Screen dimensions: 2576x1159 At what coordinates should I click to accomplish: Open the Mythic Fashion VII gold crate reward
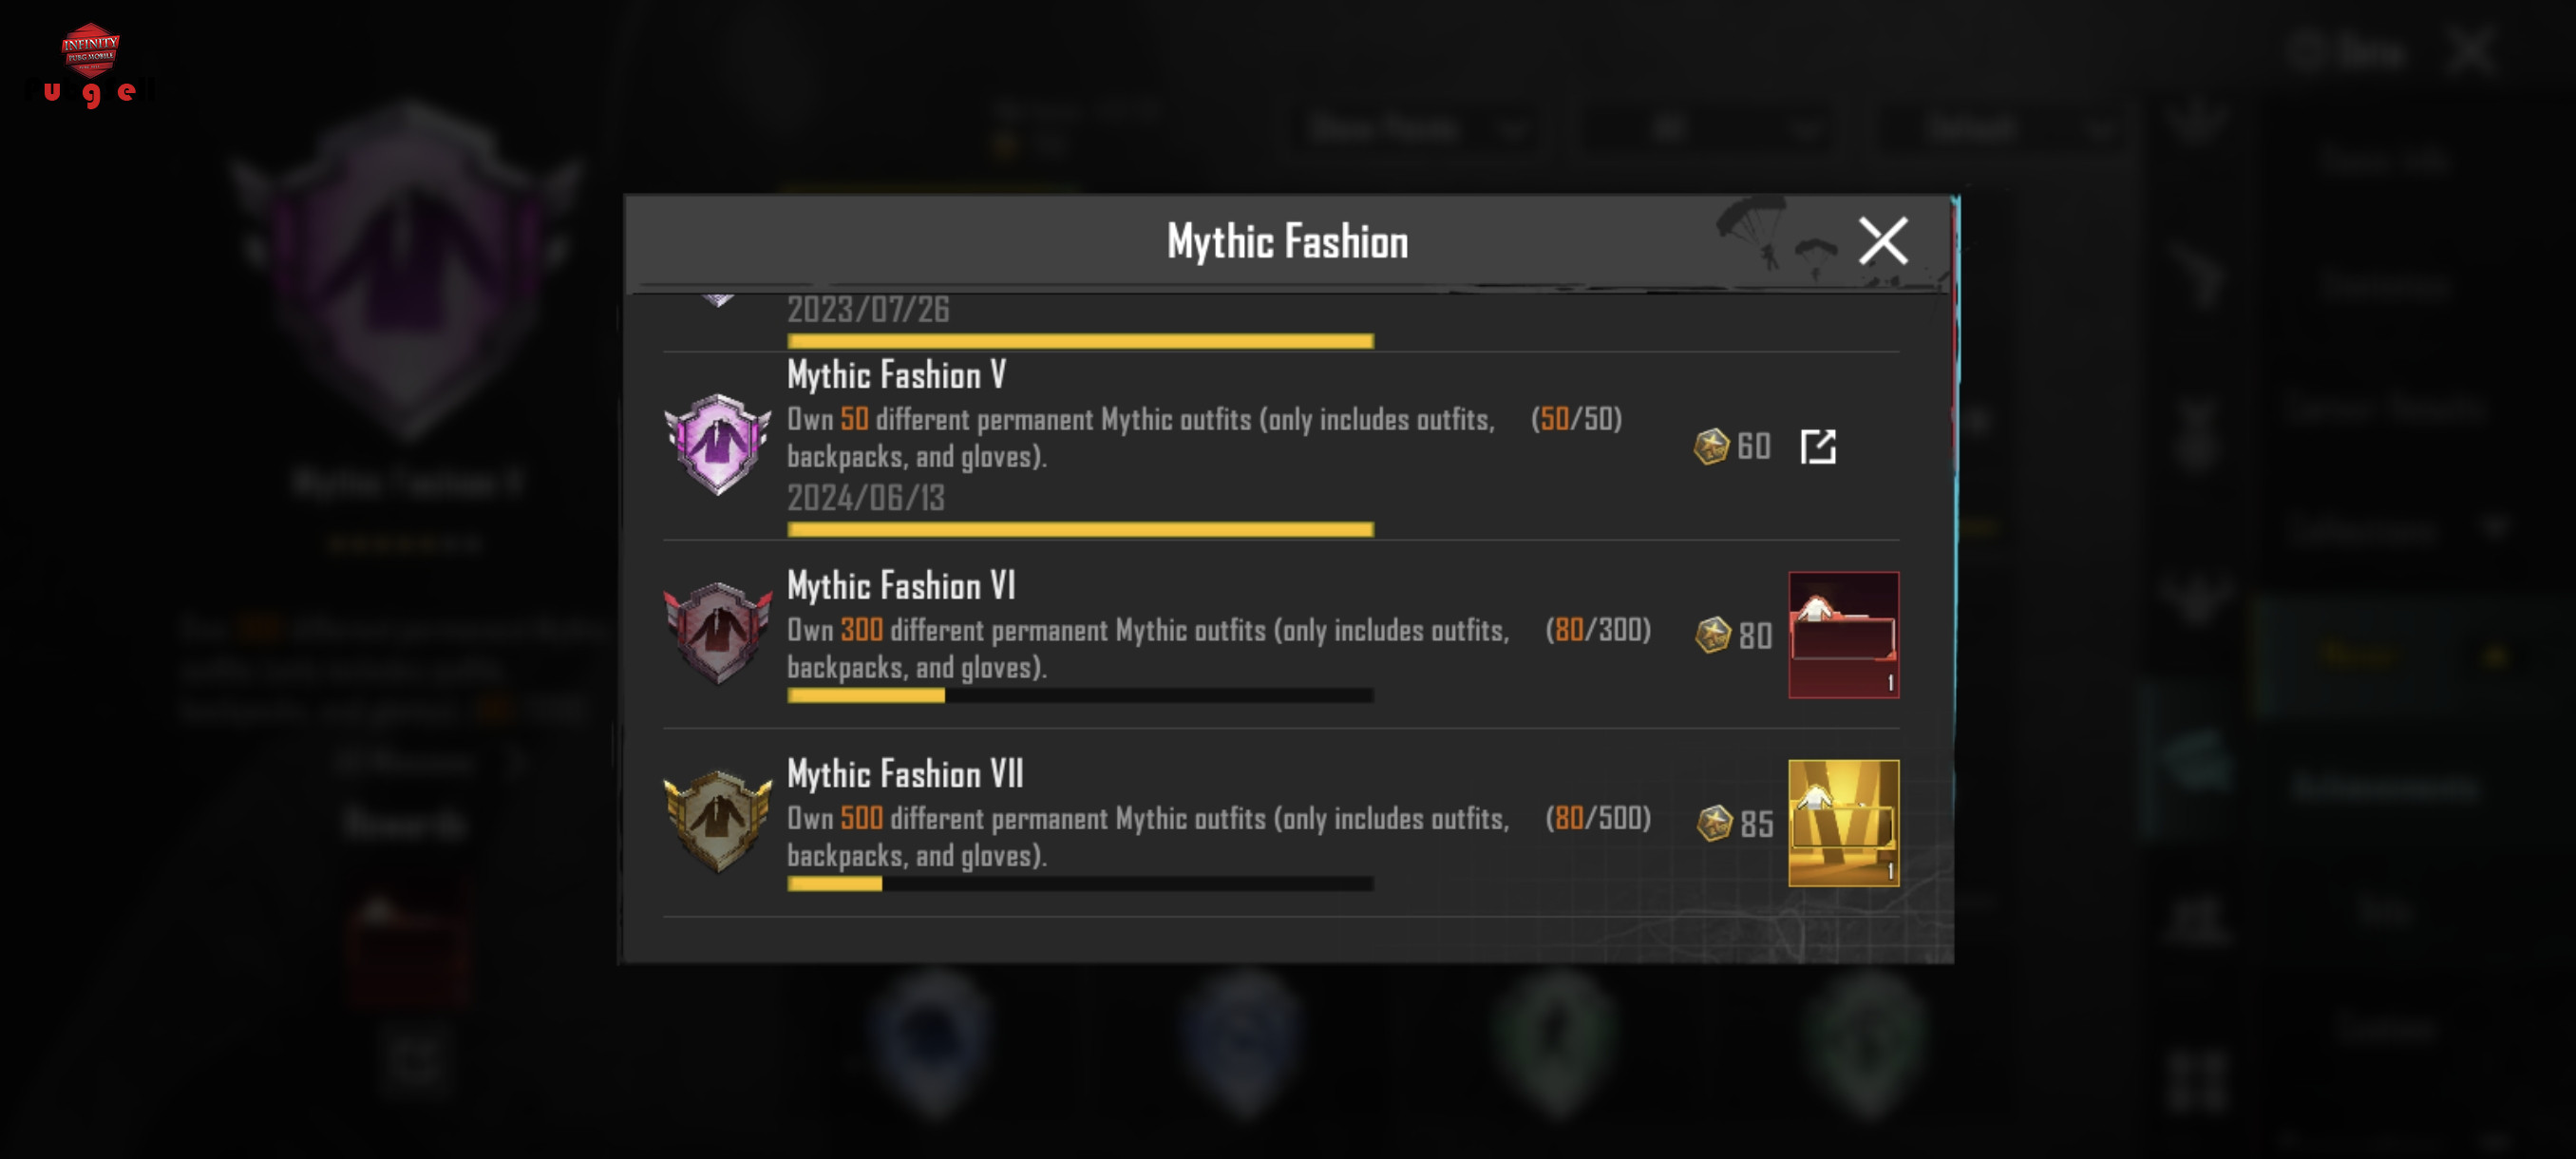point(1843,823)
